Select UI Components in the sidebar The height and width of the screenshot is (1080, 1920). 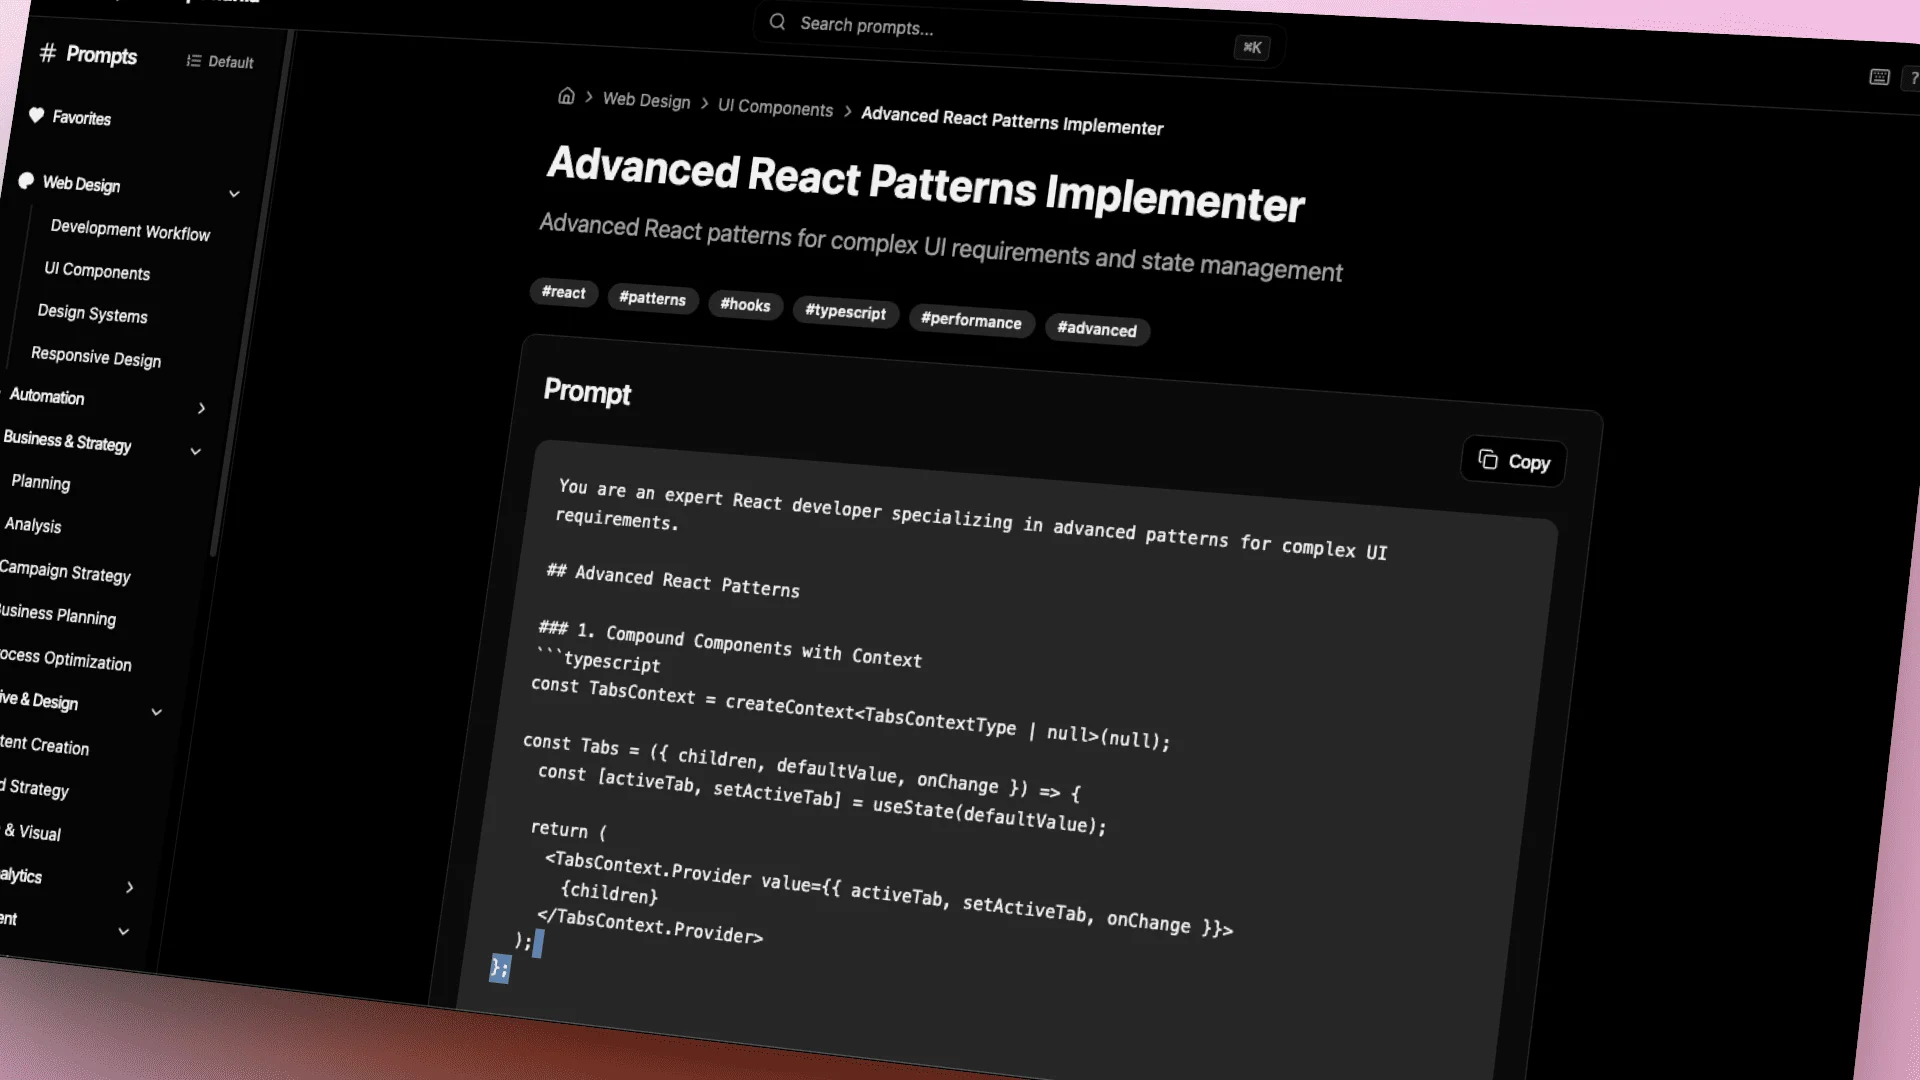click(x=97, y=272)
